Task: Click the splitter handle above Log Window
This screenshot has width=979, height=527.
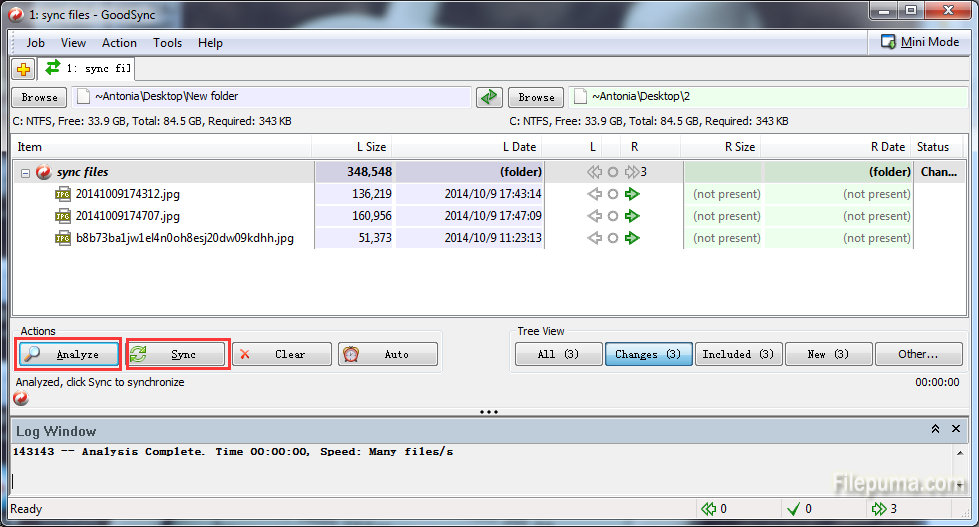Action: tap(489, 412)
